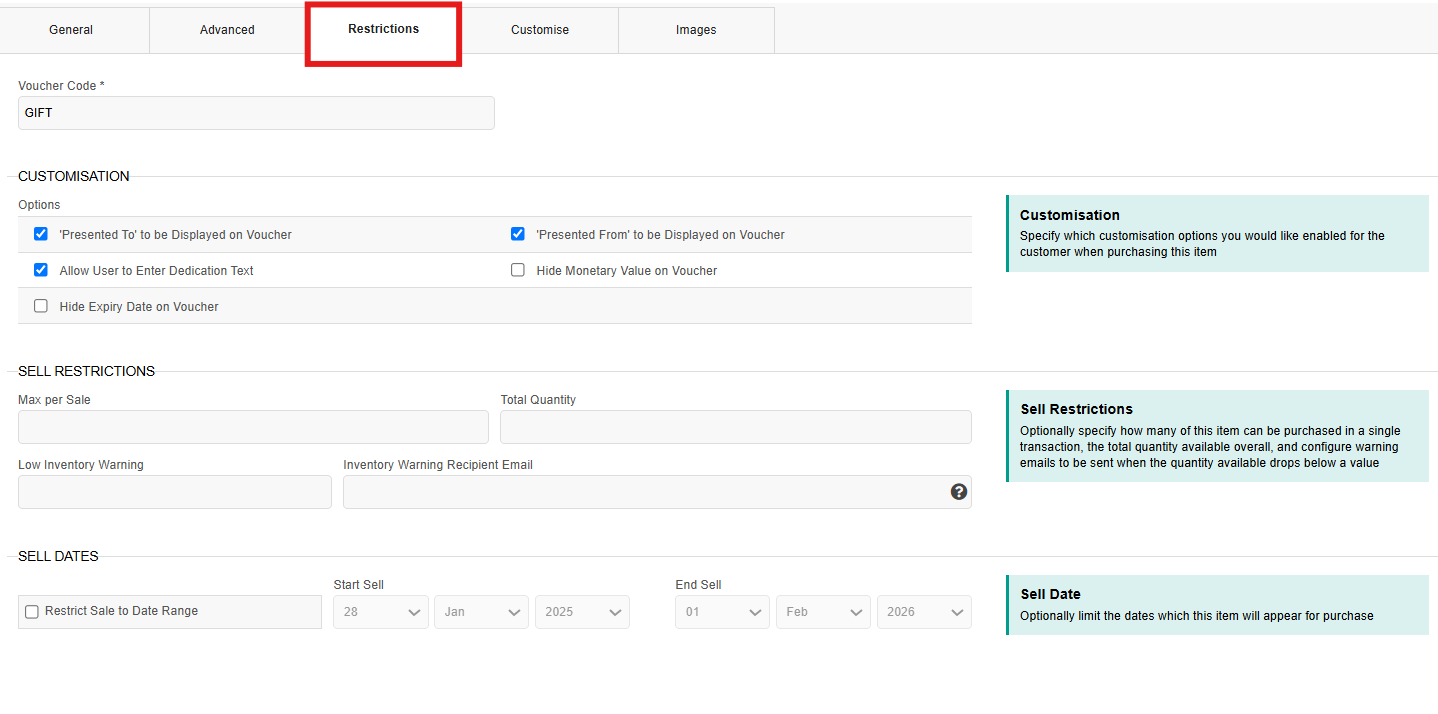Open the Start Sell month dropdown
This screenshot has height=714, width=1438.
click(x=481, y=612)
